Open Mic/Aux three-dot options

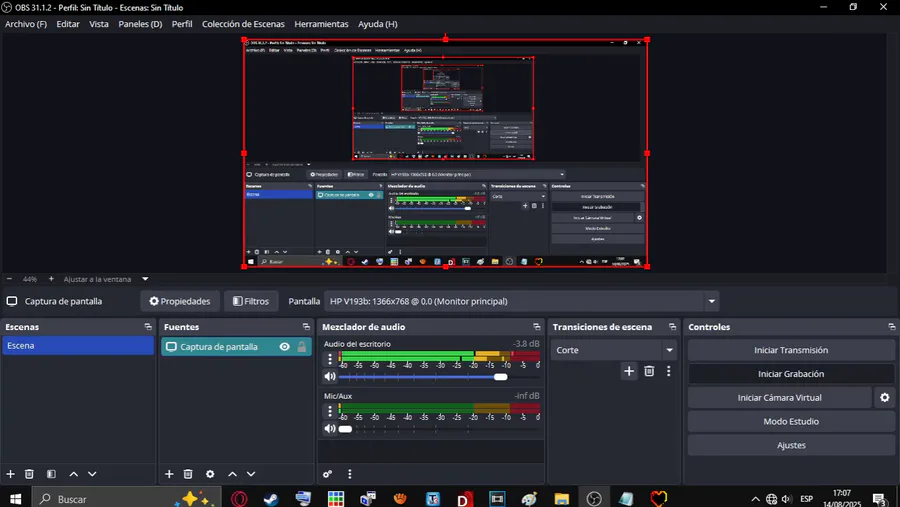pos(329,411)
